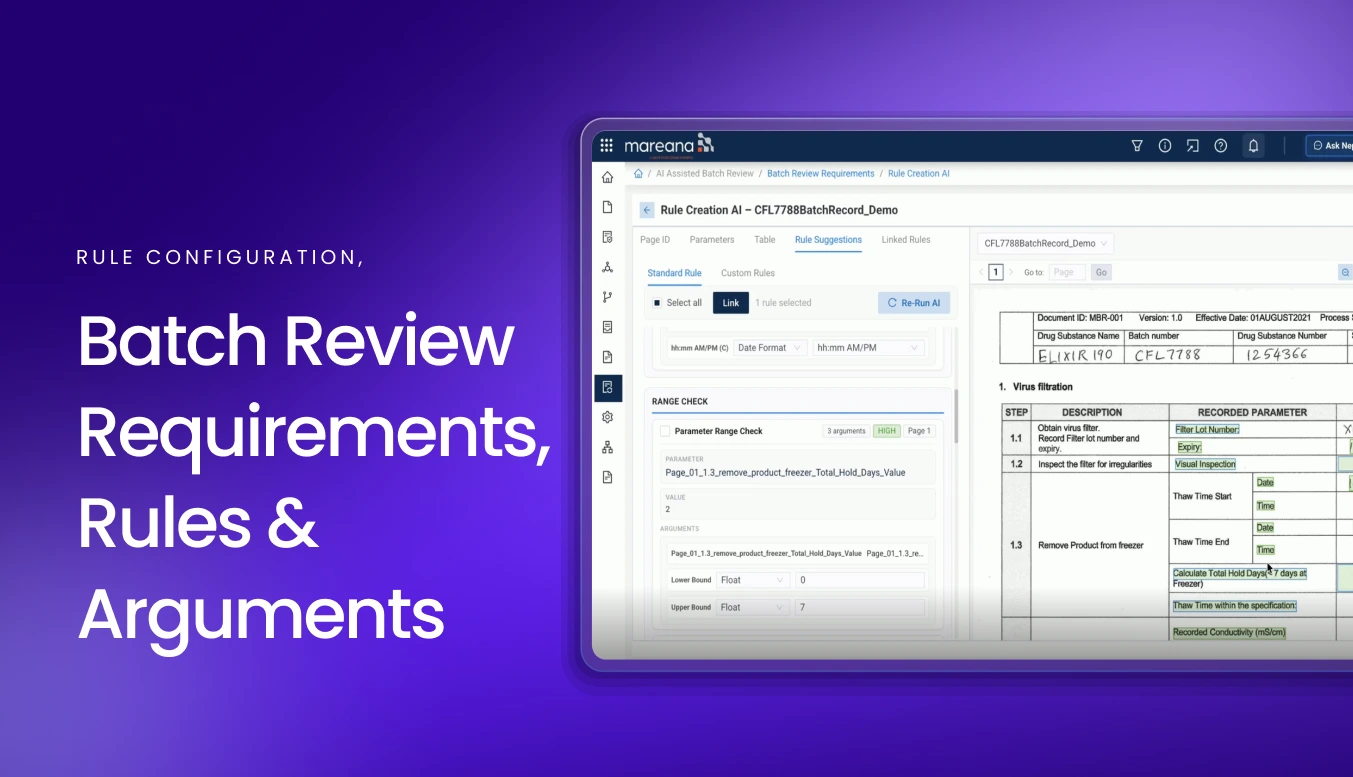Viewport: 1353px width, 777px height.
Task: Click the rules list vertical scrollbar
Action: click(x=955, y=415)
